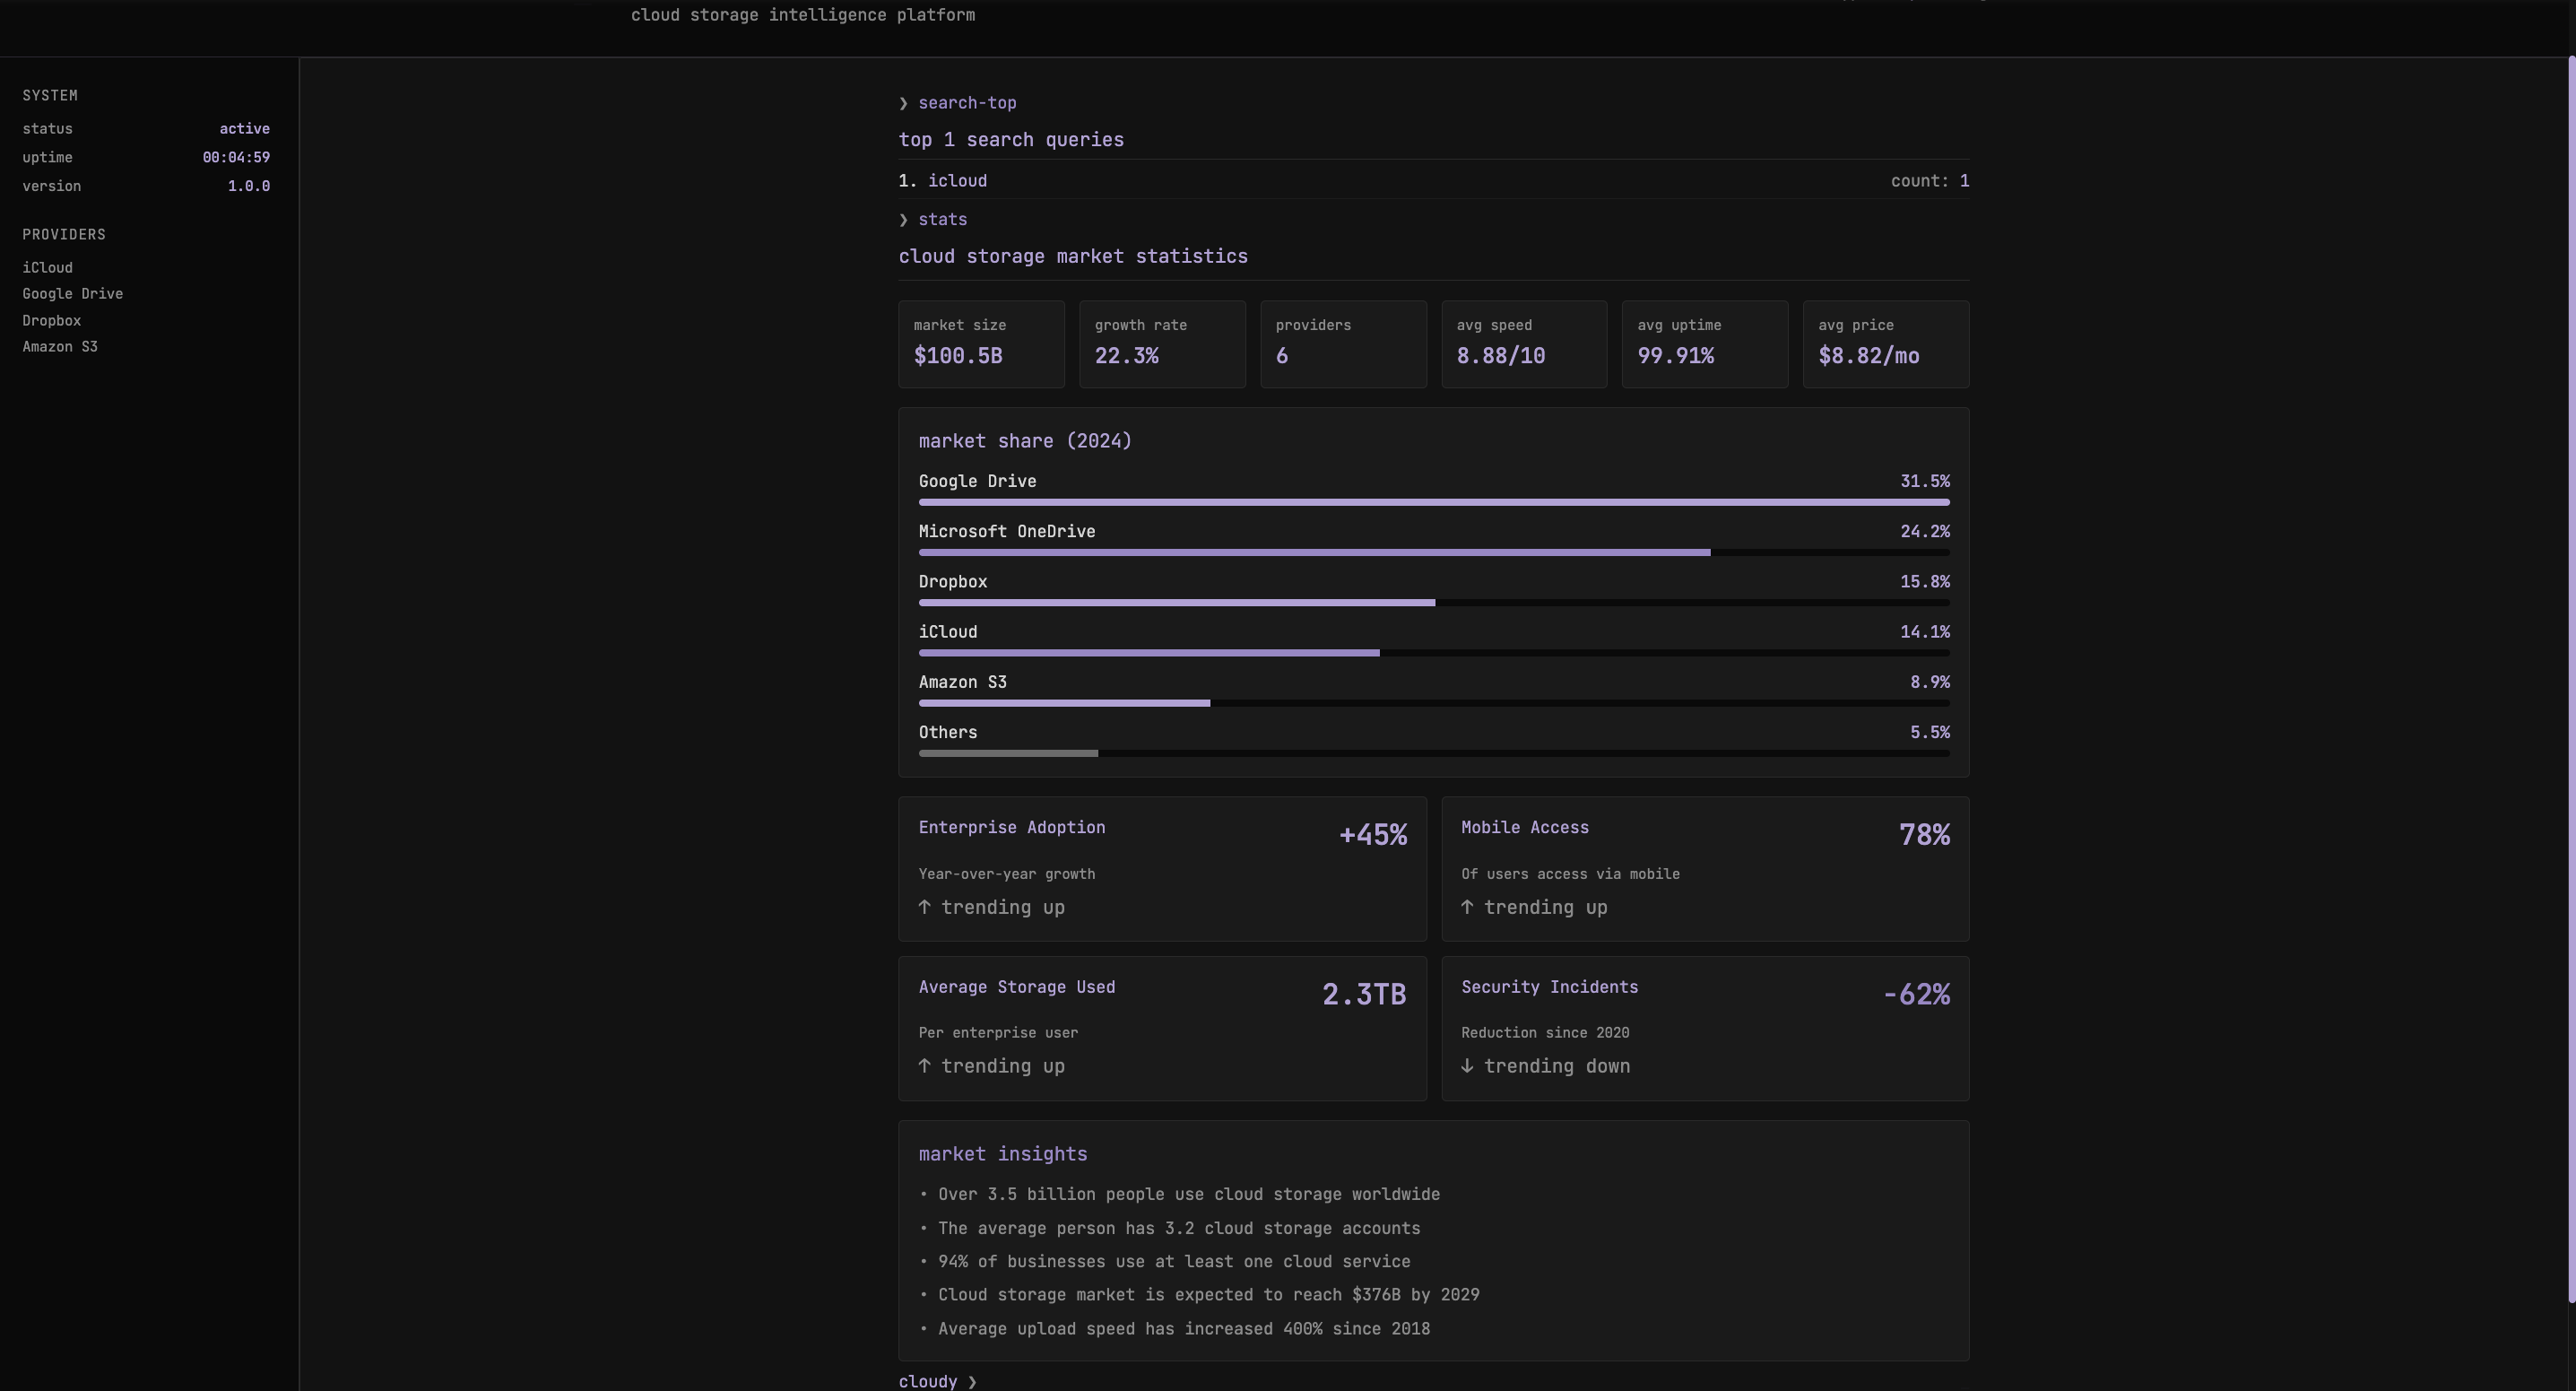The image size is (2576, 1391).
Task: Select the iCloud provider in the sidebar
Action: (47, 267)
